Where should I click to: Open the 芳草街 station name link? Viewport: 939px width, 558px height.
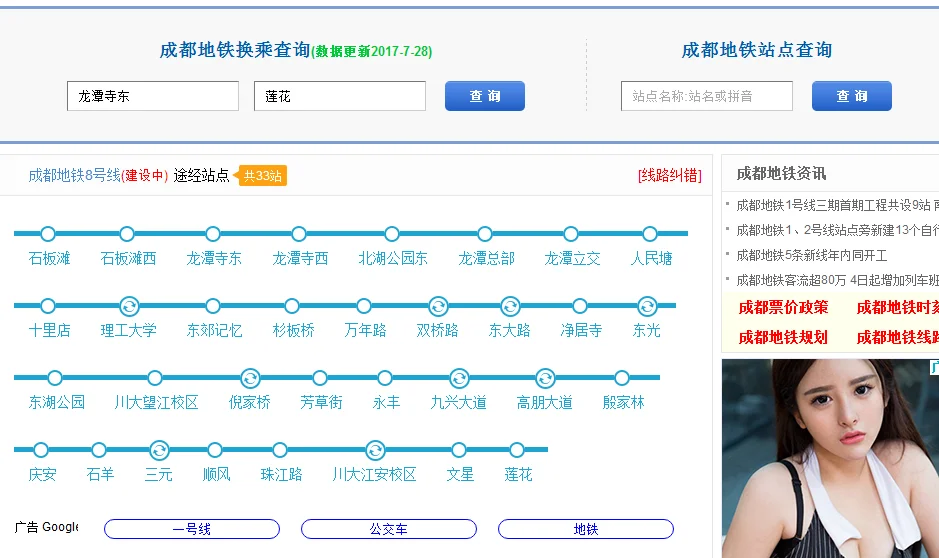coord(321,402)
